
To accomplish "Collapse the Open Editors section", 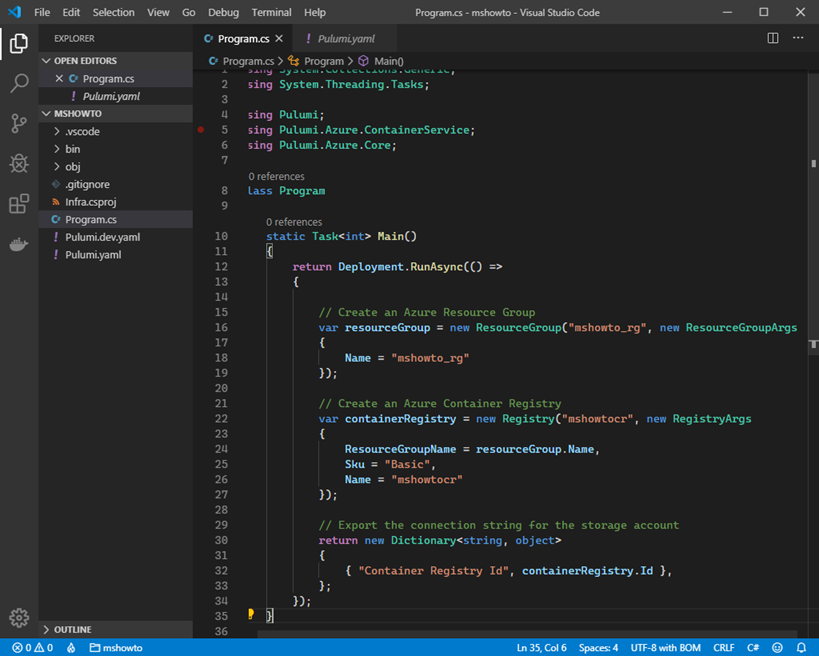I will click(115, 61).
